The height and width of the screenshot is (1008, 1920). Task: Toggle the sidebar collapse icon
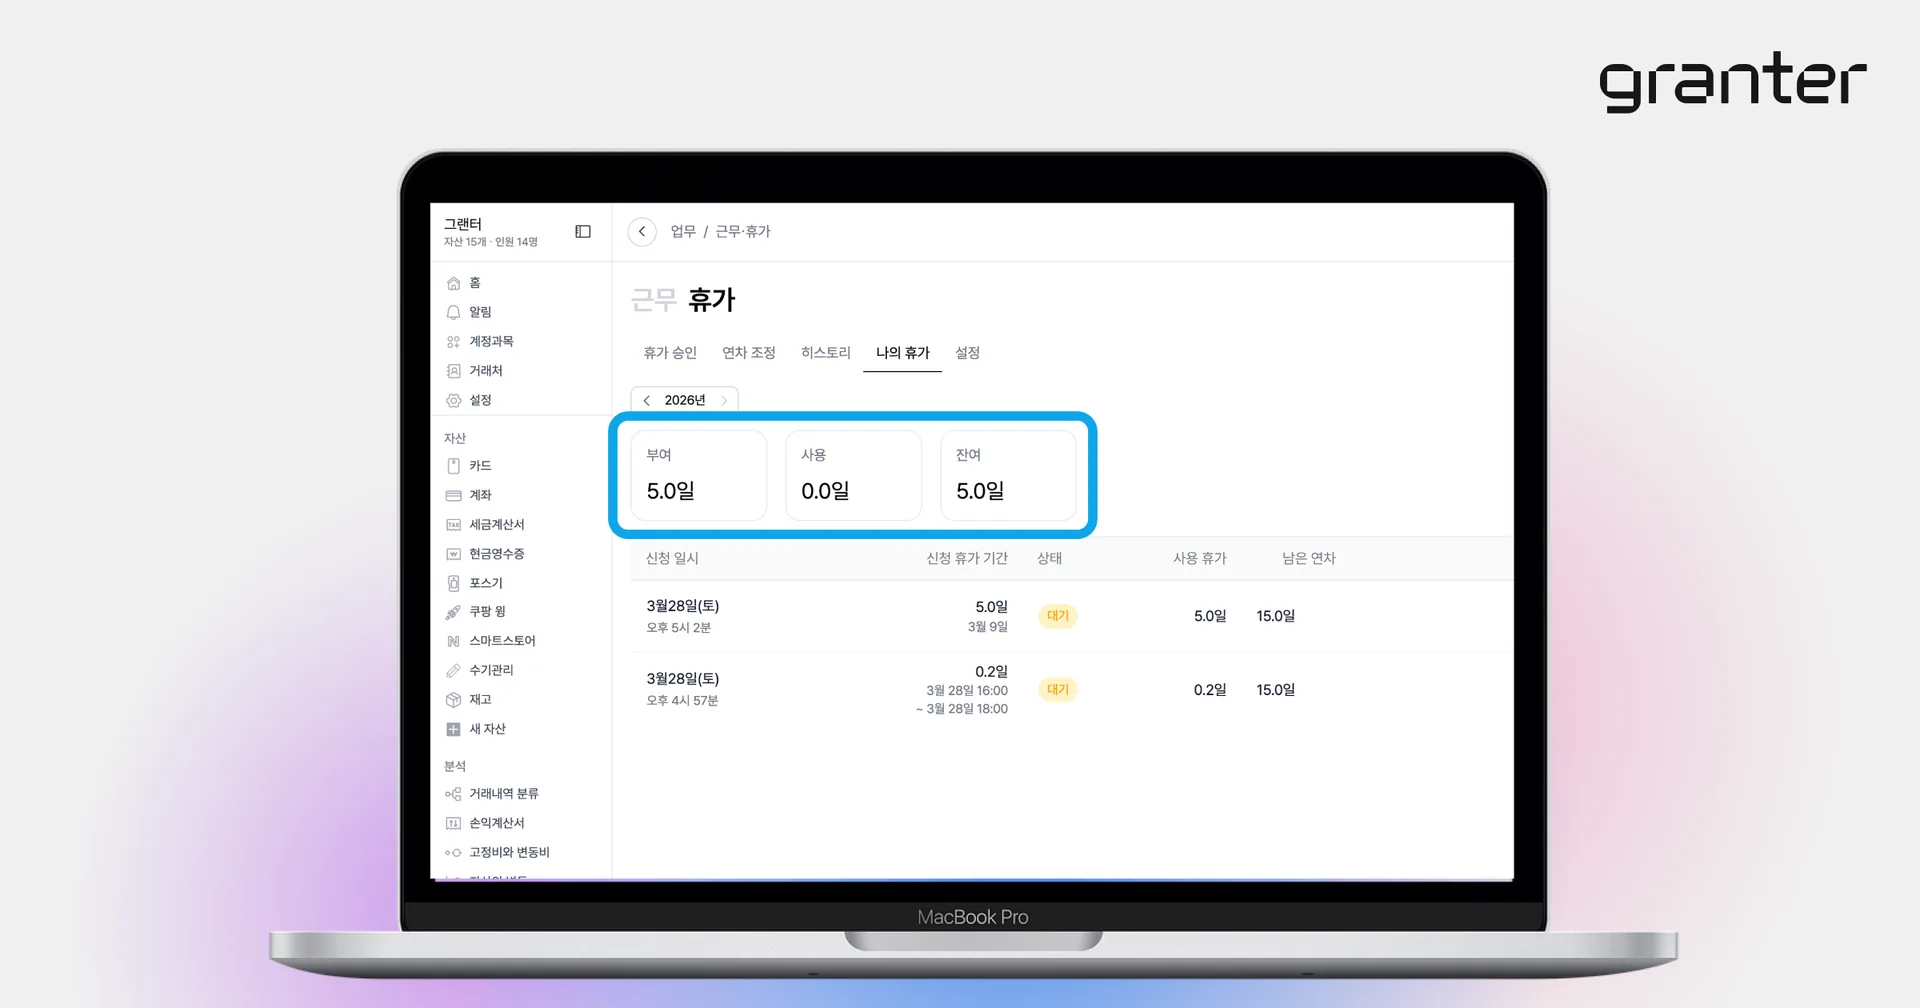pyautogui.click(x=583, y=232)
